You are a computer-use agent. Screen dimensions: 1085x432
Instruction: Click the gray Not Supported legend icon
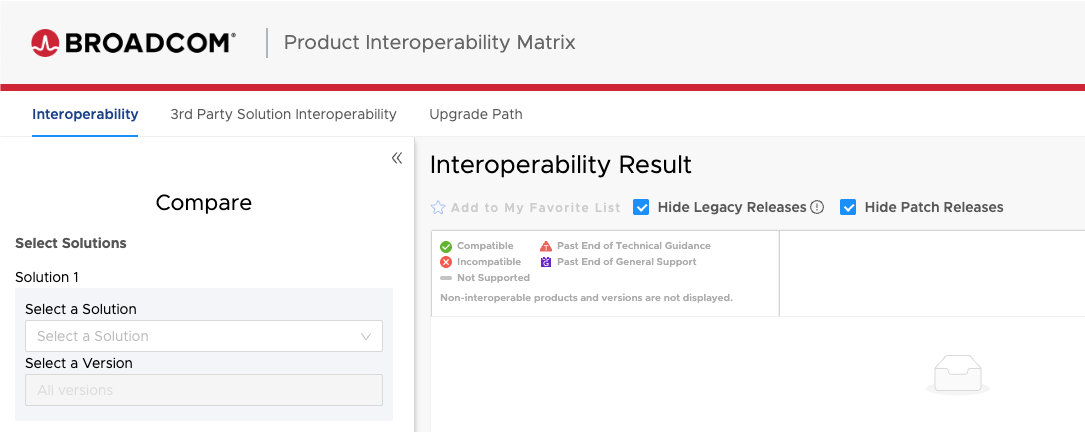coord(446,278)
